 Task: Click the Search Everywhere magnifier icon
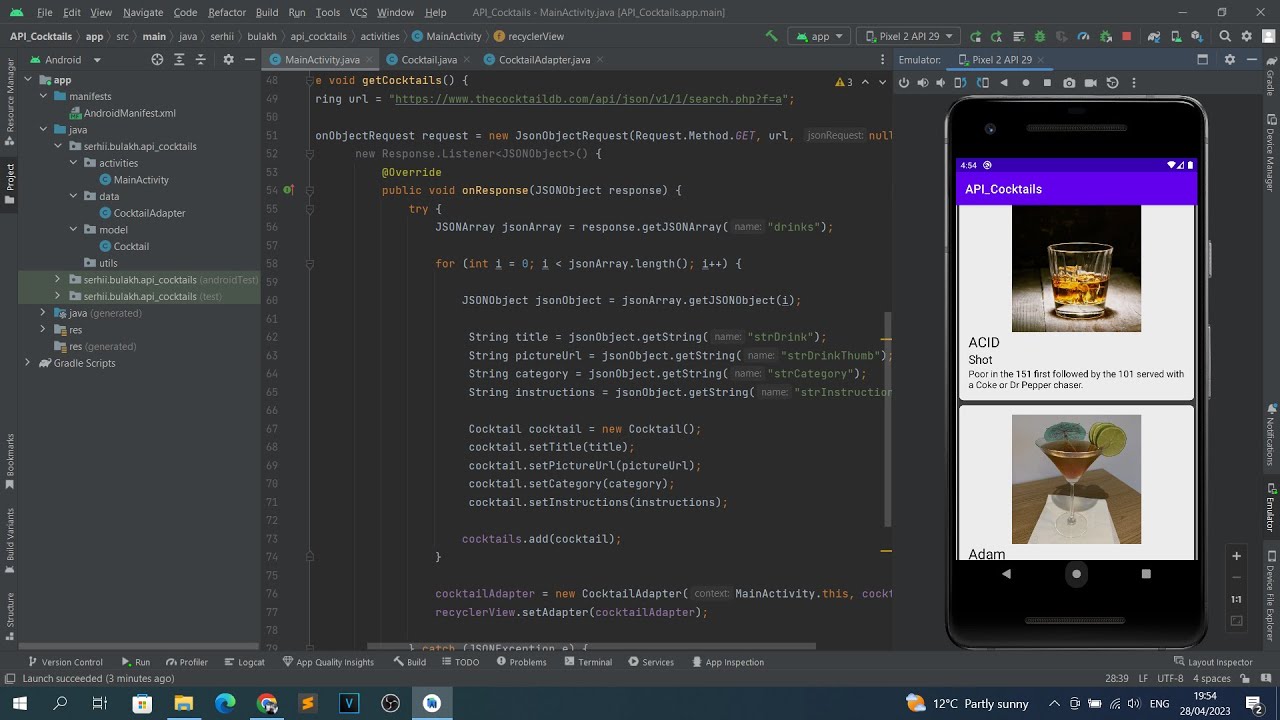tap(1225, 36)
